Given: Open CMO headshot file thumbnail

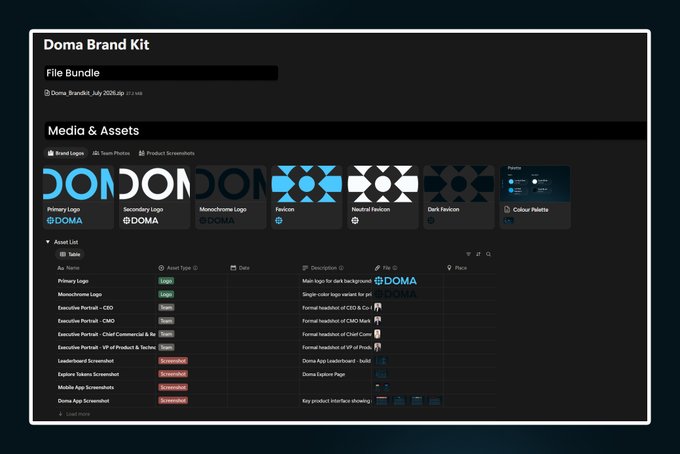Looking at the screenshot, I should [x=378, y=321].
